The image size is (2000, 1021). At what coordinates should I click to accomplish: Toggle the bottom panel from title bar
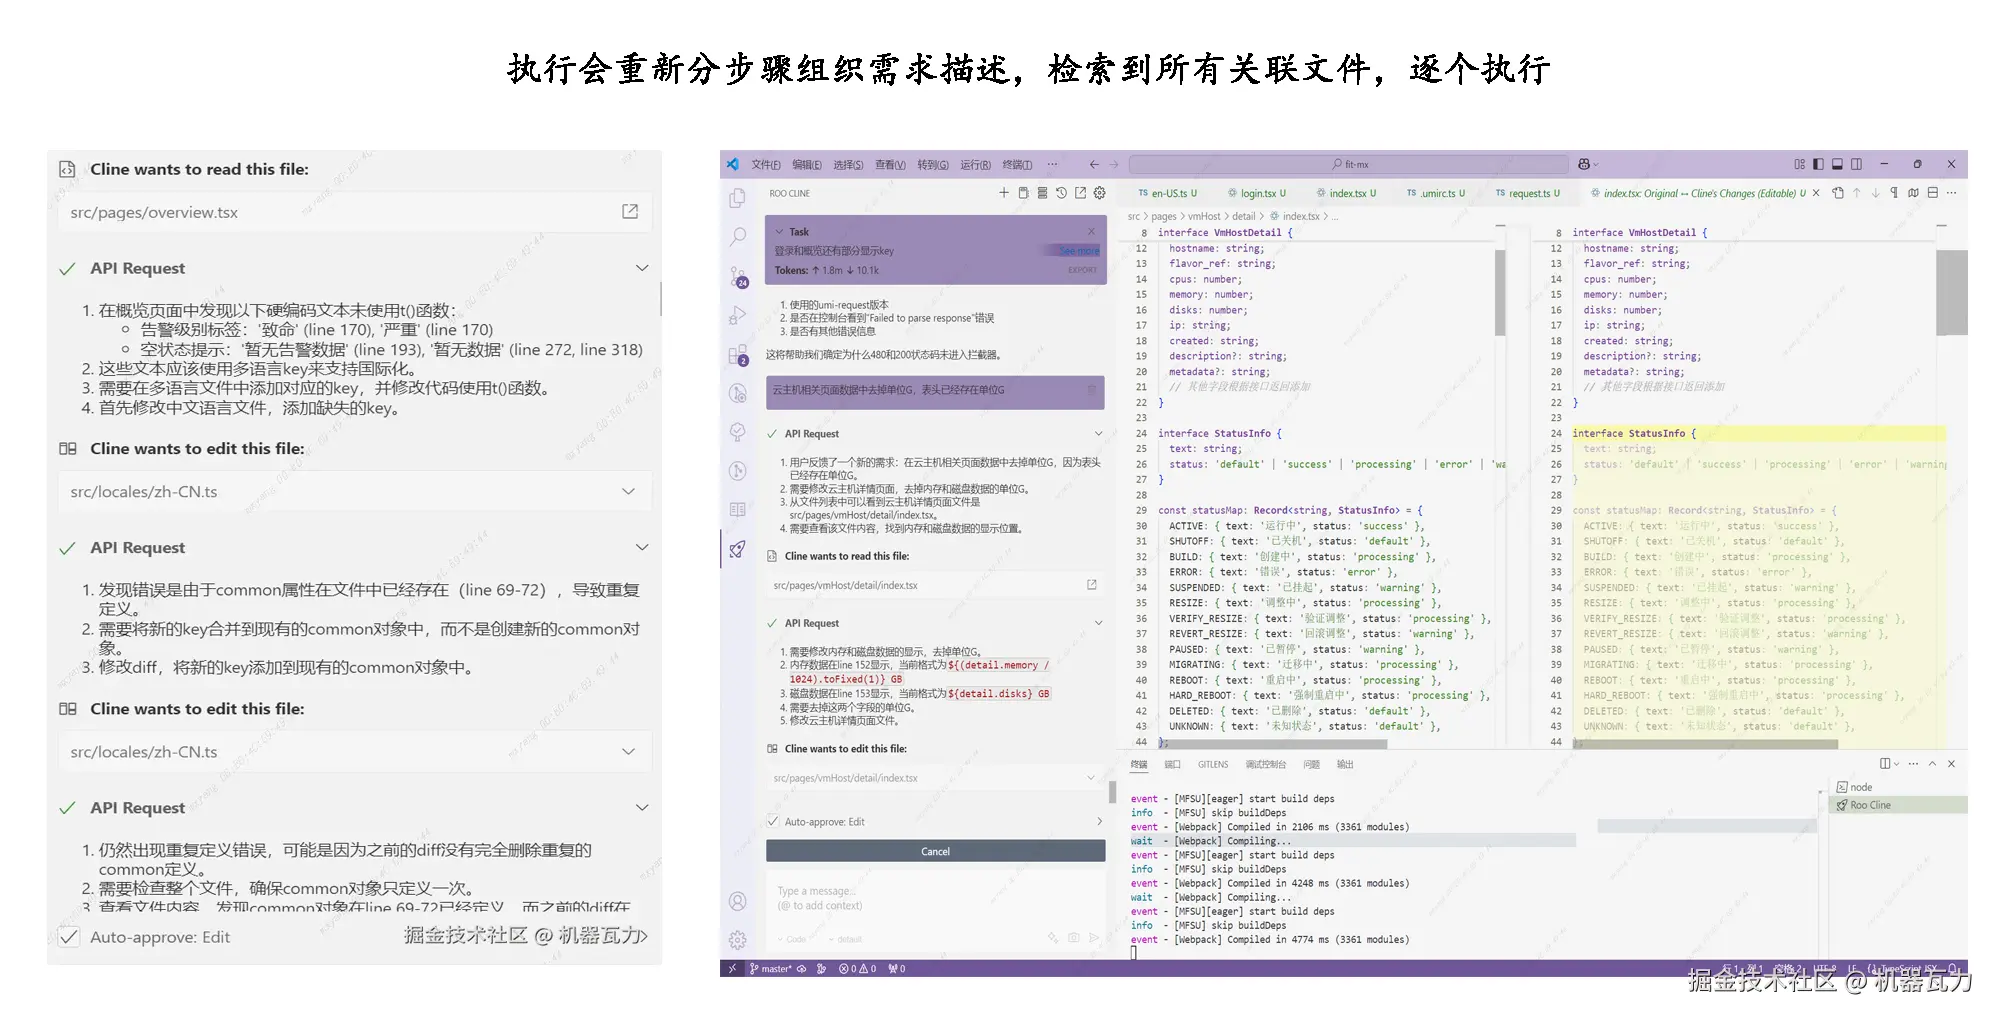coord(1837,164)
